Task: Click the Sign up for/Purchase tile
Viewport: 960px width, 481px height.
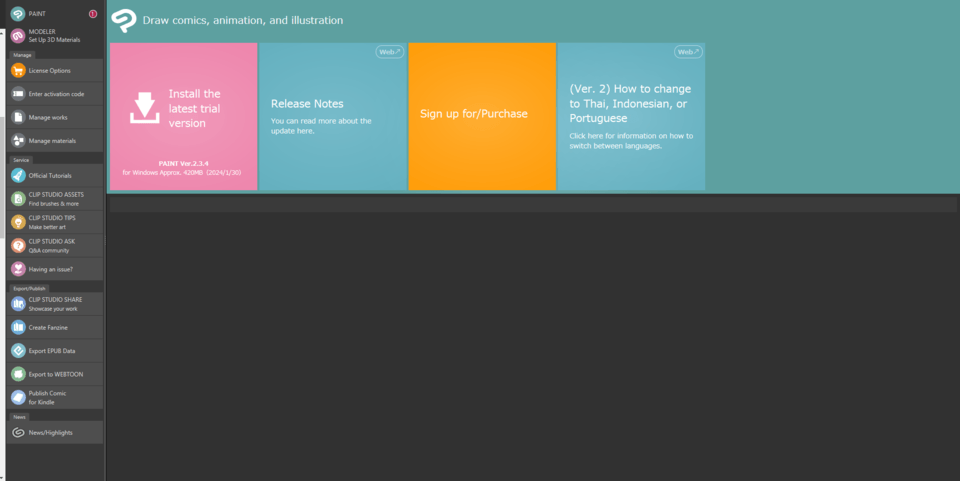Action: click(x=482, y=116)
